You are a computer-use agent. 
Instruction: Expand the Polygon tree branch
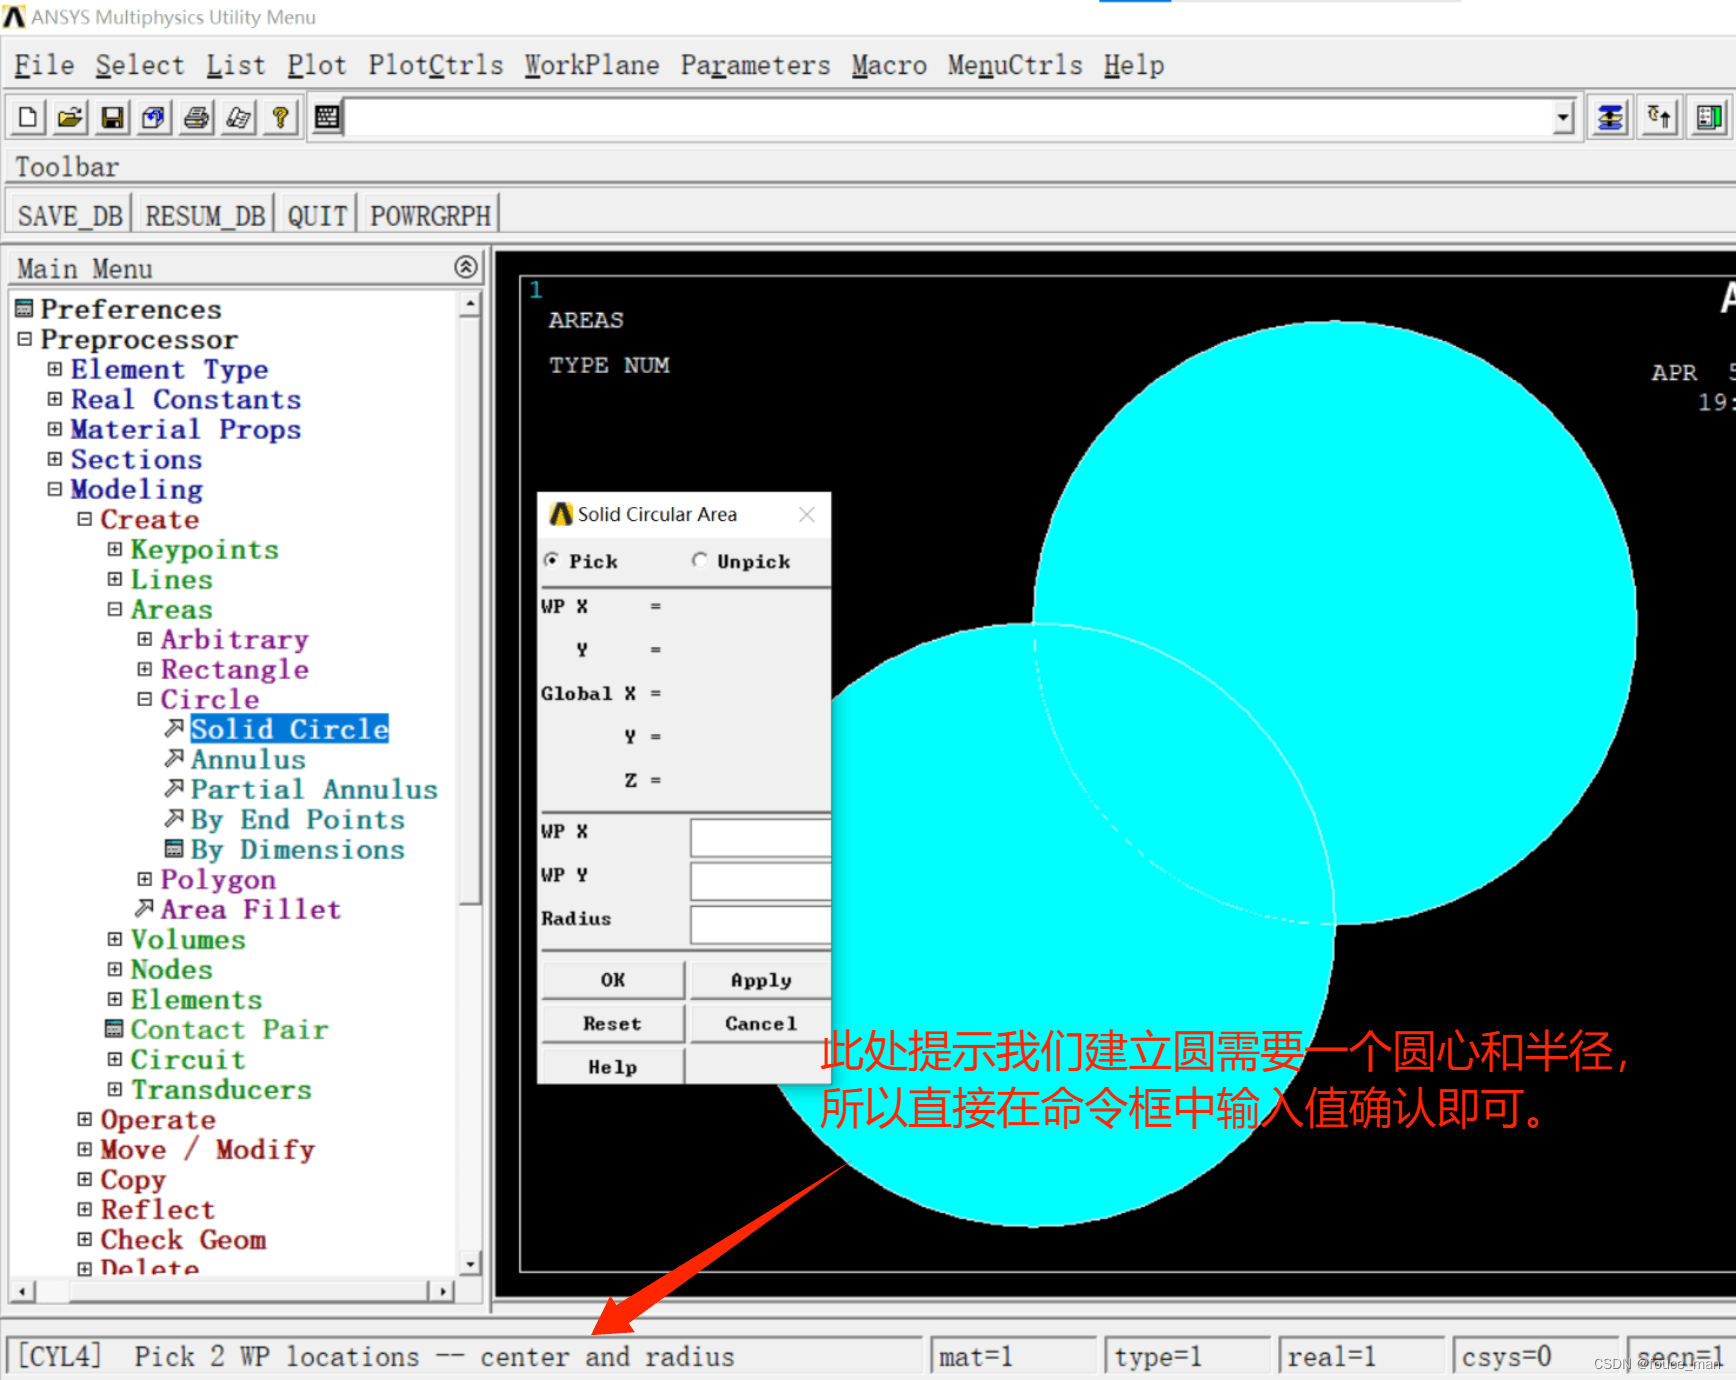pos(144,879)
